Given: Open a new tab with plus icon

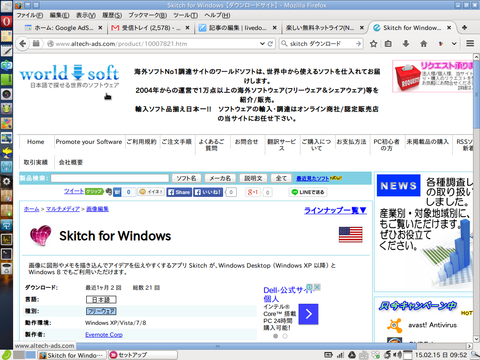Looking at the screenshot, I should (464, 28).
